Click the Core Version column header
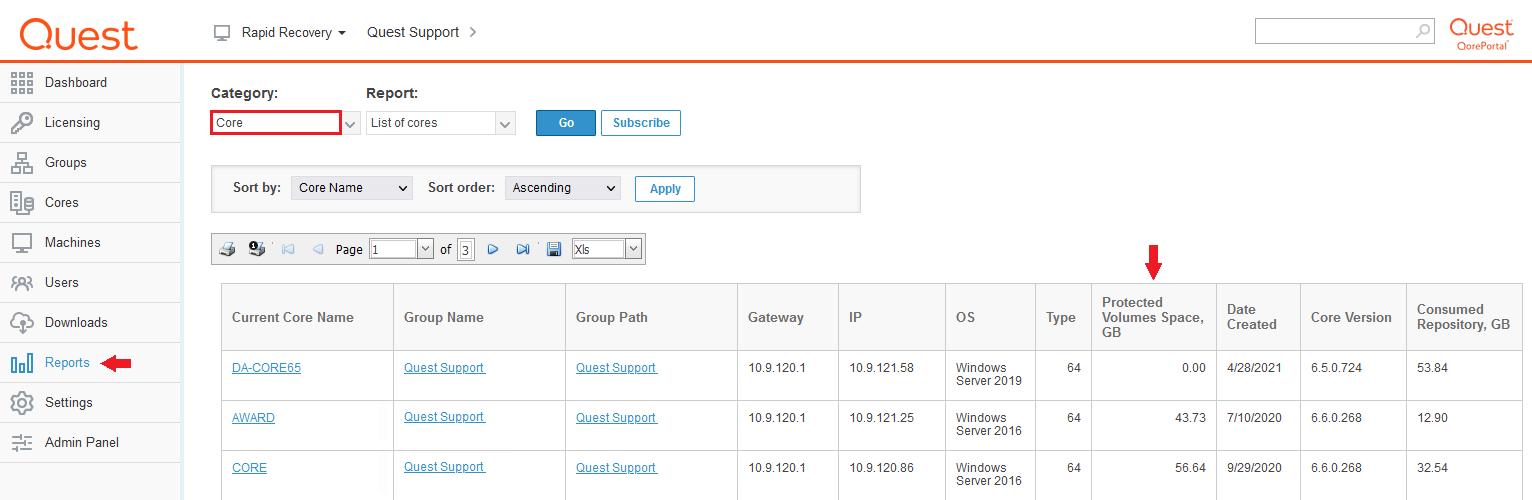This screenshot has width=1532, height=500. coord(1351,317)
